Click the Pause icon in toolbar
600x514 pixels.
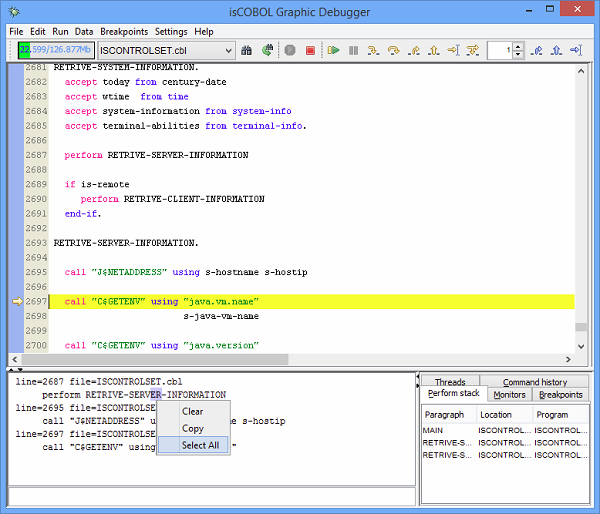353,50
